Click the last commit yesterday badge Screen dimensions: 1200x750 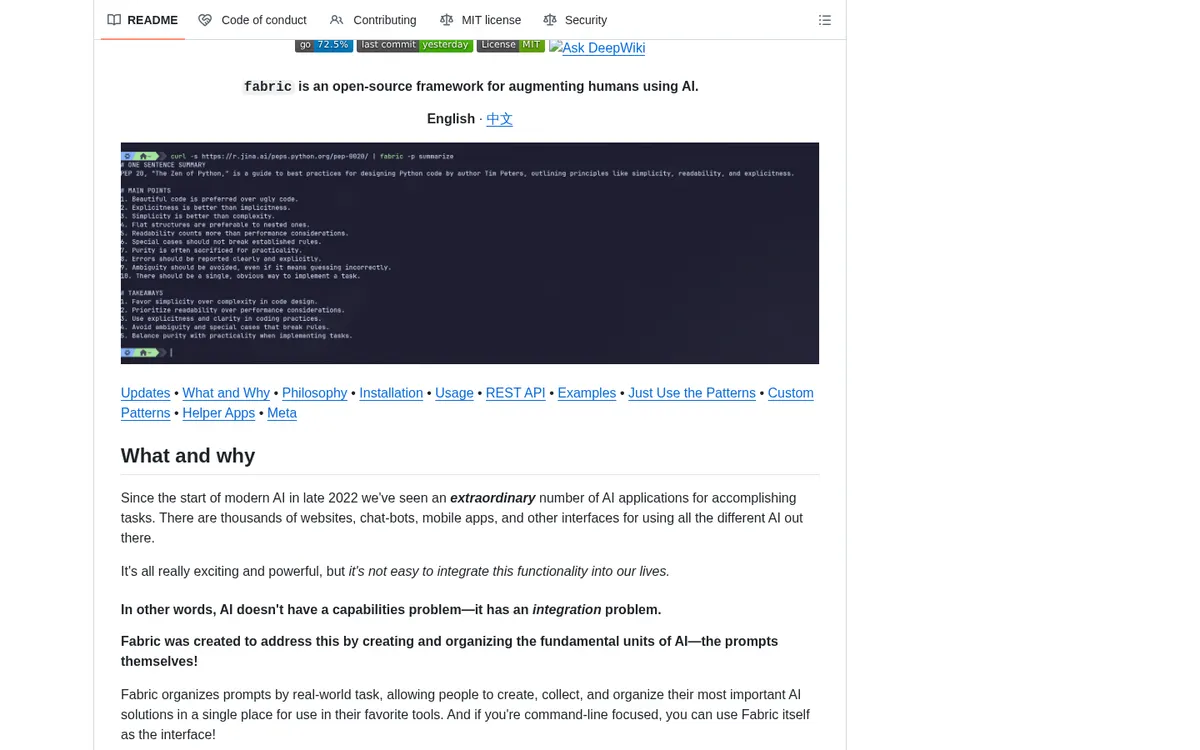(x=415, y=45)
